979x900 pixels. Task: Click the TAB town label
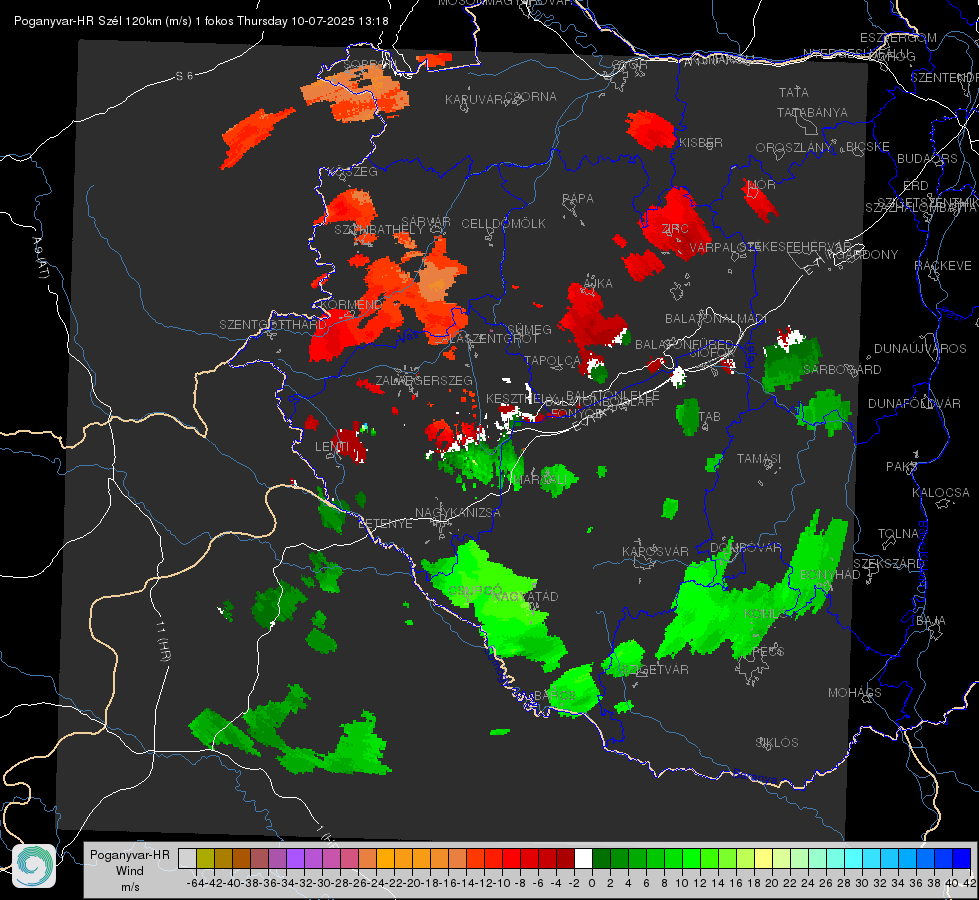tap(709, 417)
